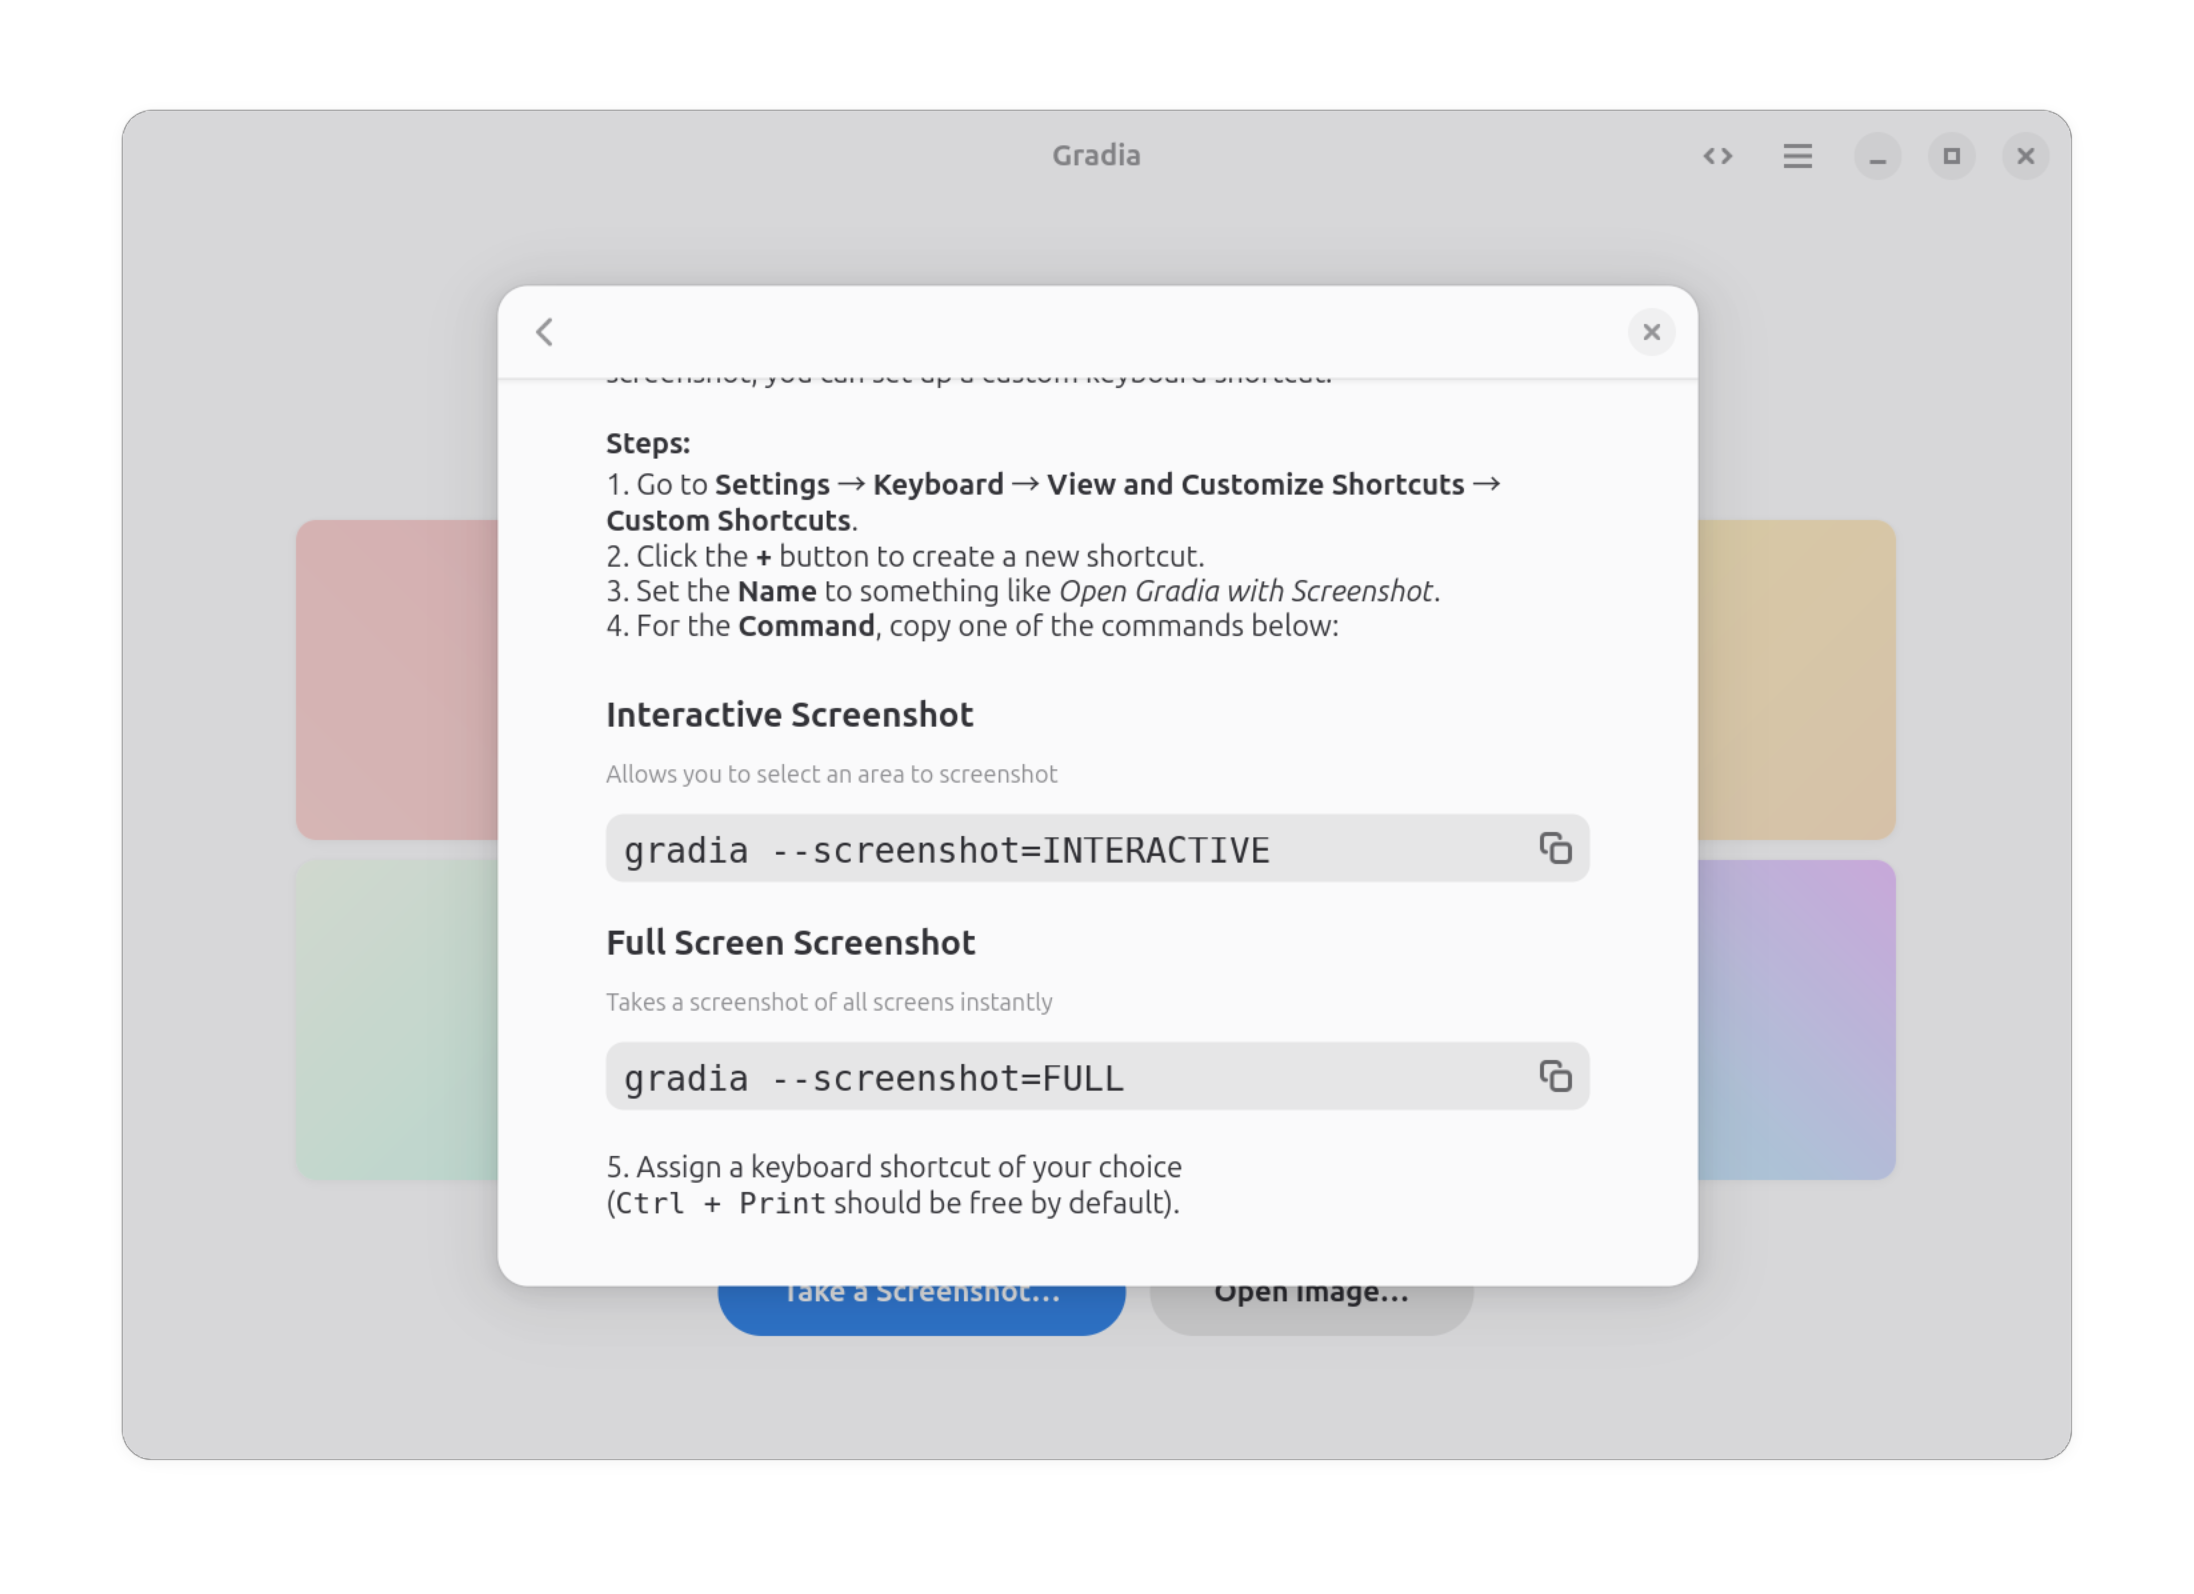Viewport: 2194px width, 1594px height.
Task: Select the red gradient tile in Gradia window
Action: 397,679
